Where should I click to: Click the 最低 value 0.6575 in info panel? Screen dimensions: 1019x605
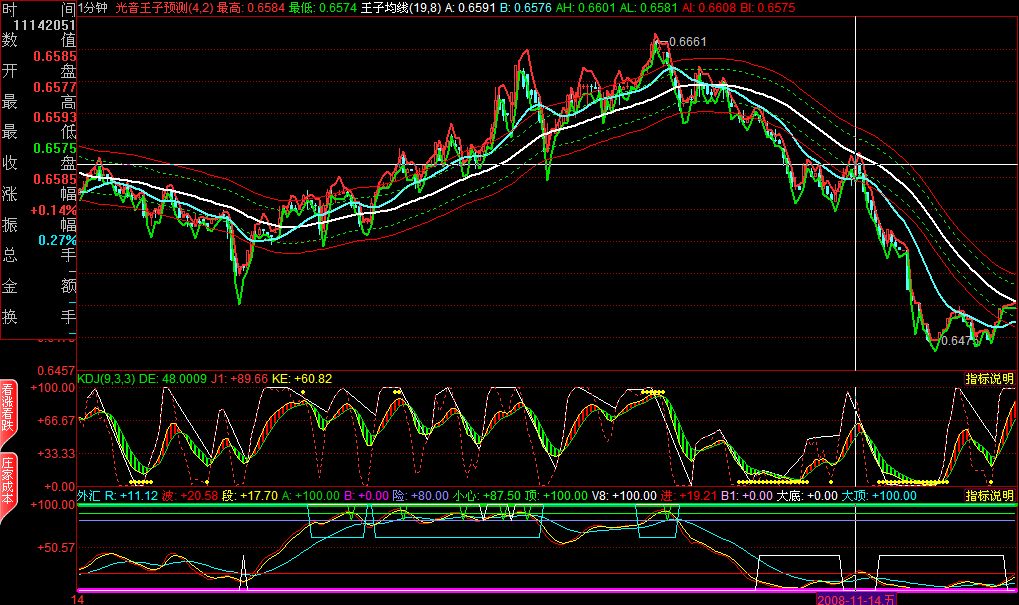[55, 148]
